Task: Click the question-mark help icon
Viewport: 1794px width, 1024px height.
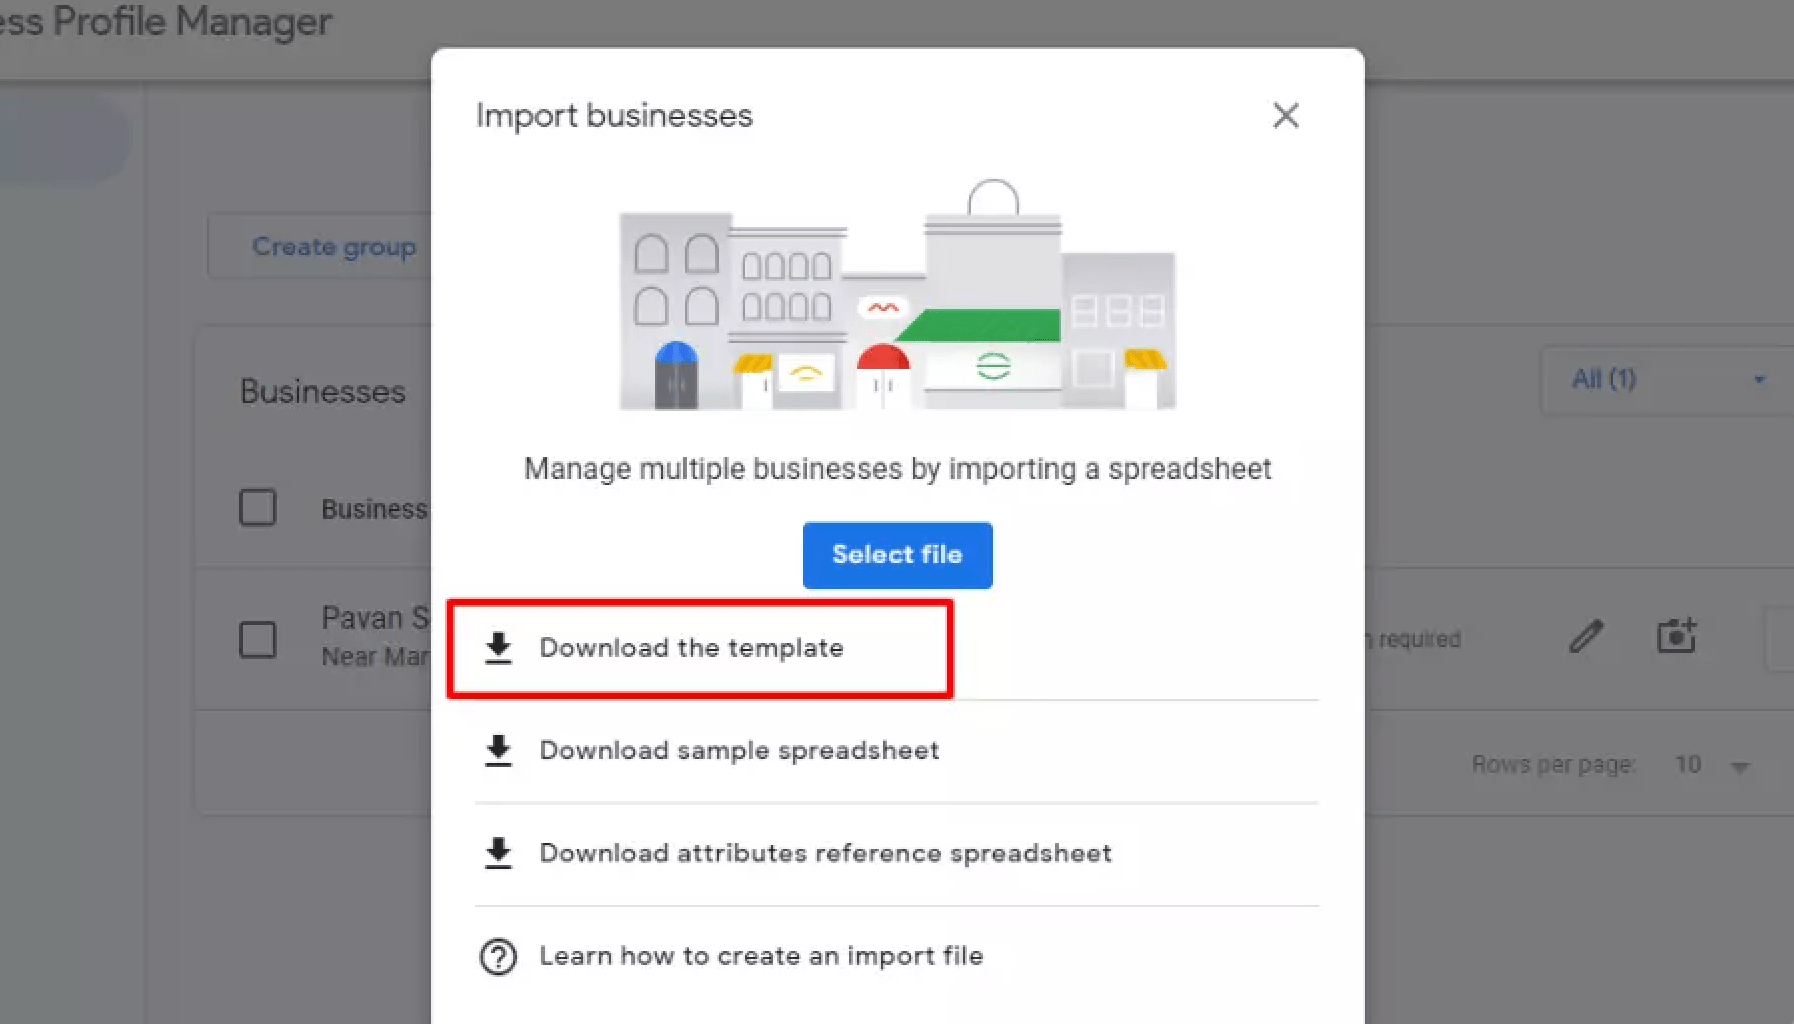Action: coord(498,956)
